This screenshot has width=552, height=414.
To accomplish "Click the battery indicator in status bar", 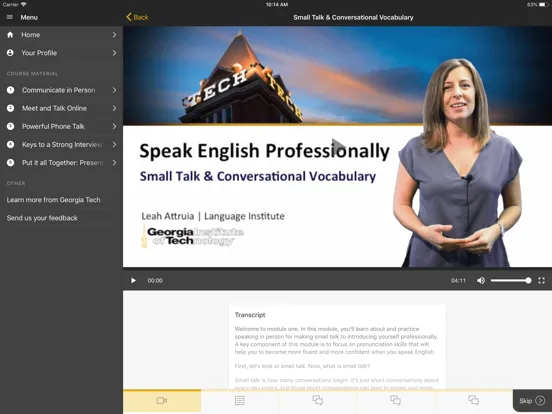I will 544,5.
